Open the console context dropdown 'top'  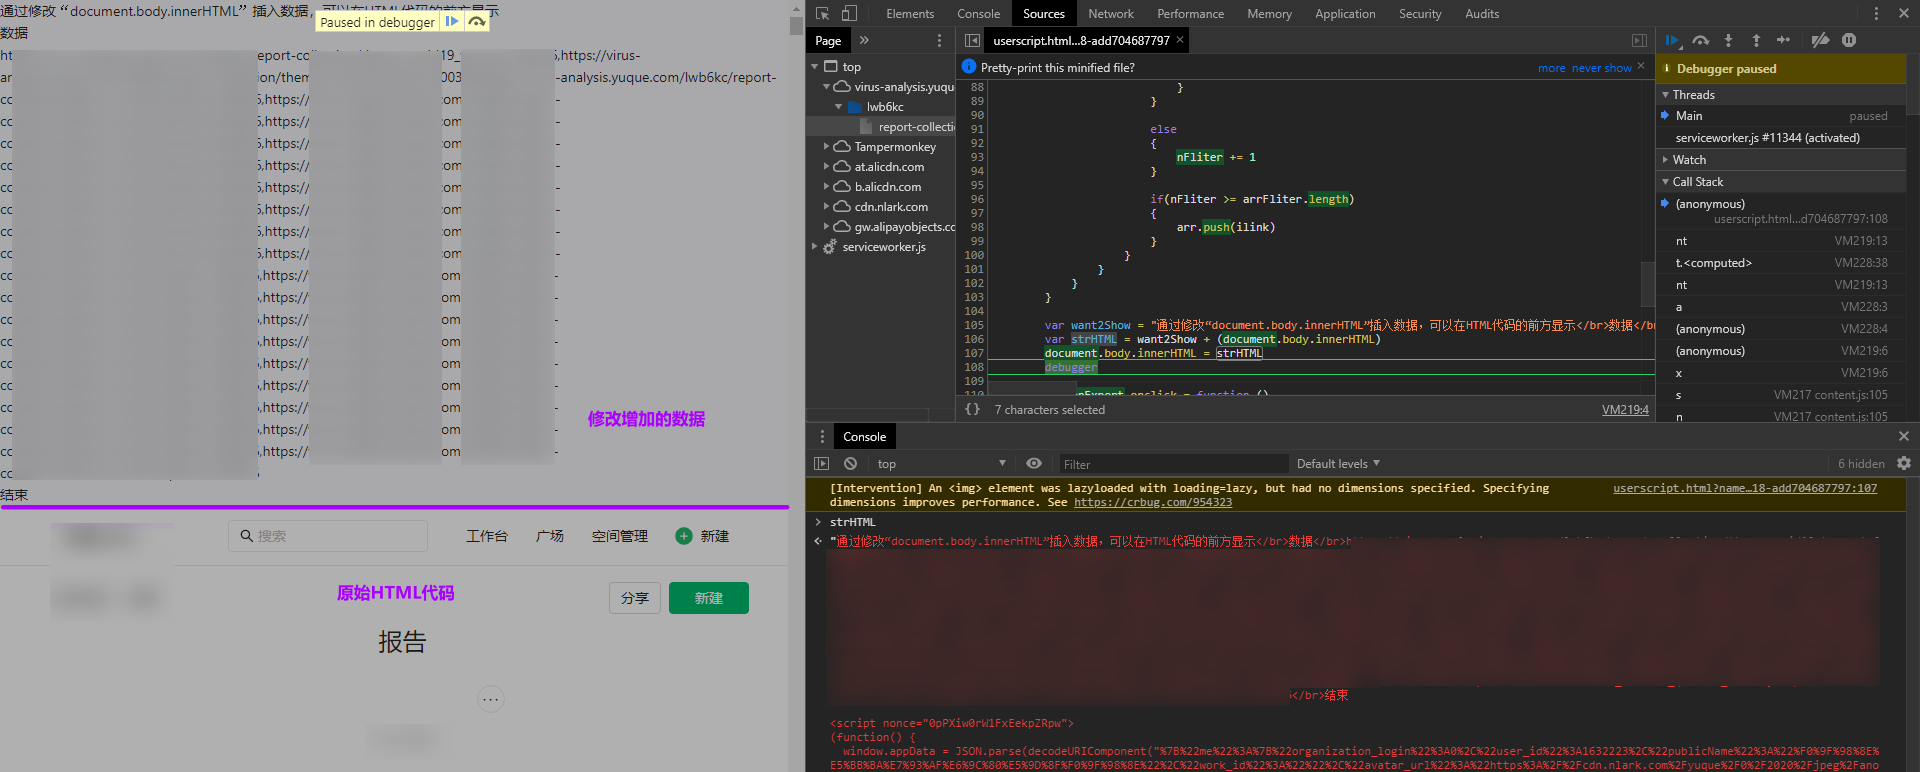(x=941, y=463)
